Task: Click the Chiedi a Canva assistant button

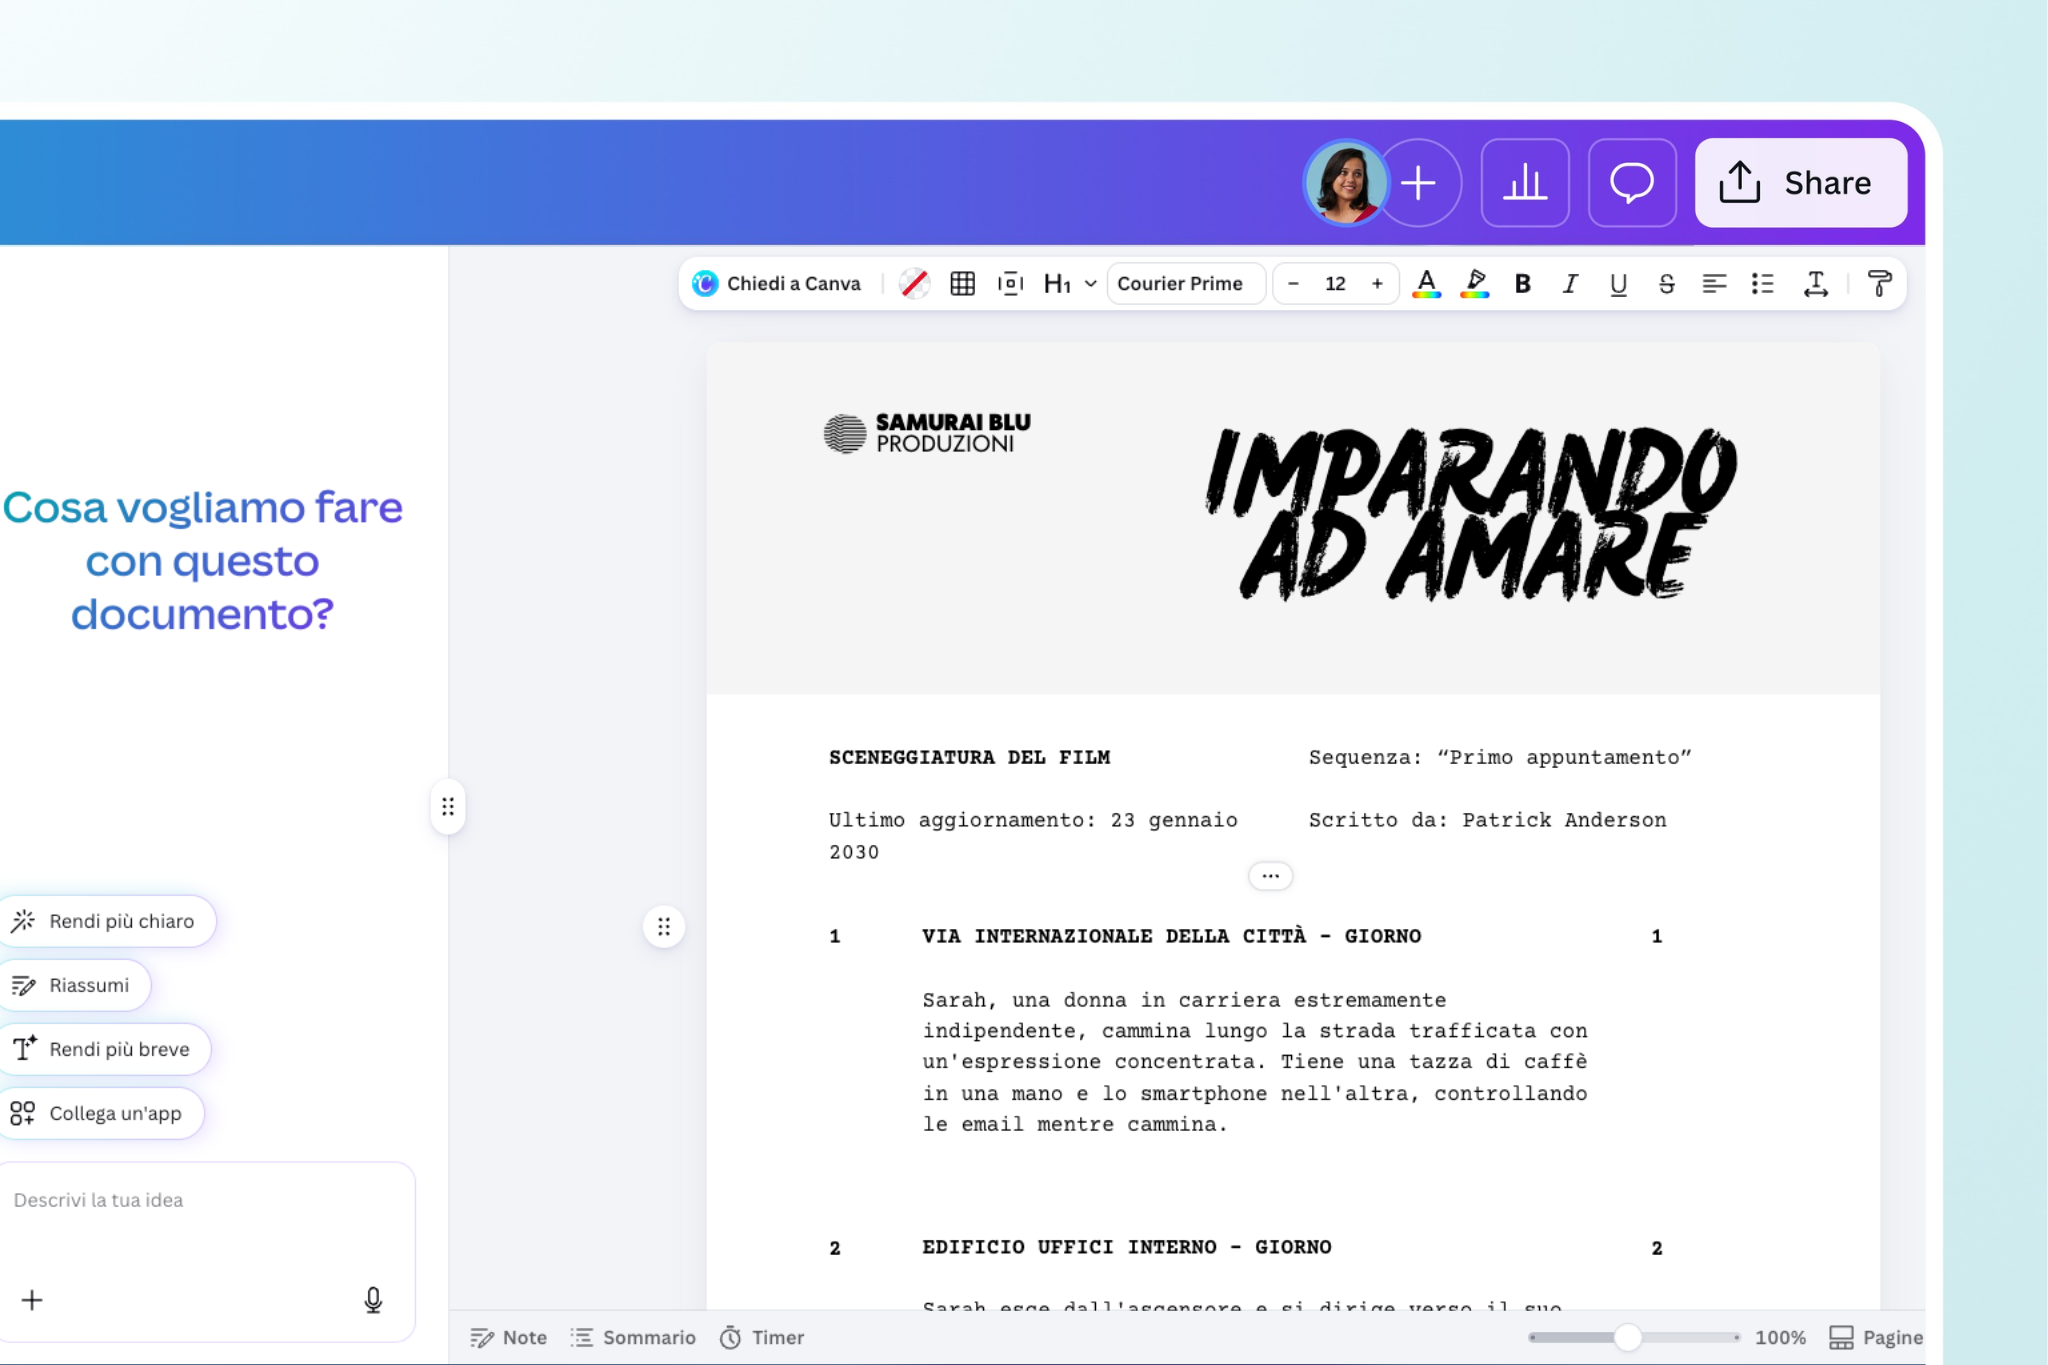Action: [x=777, y=284]
